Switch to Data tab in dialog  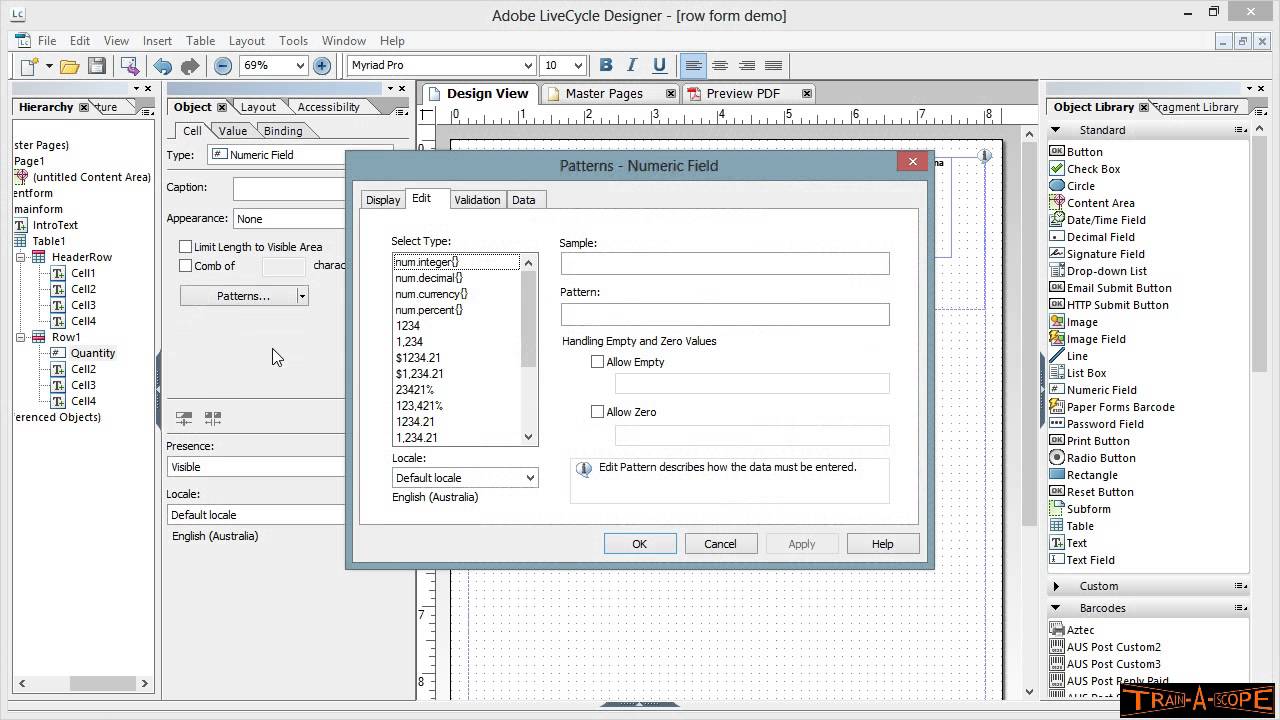pos(524,200)
